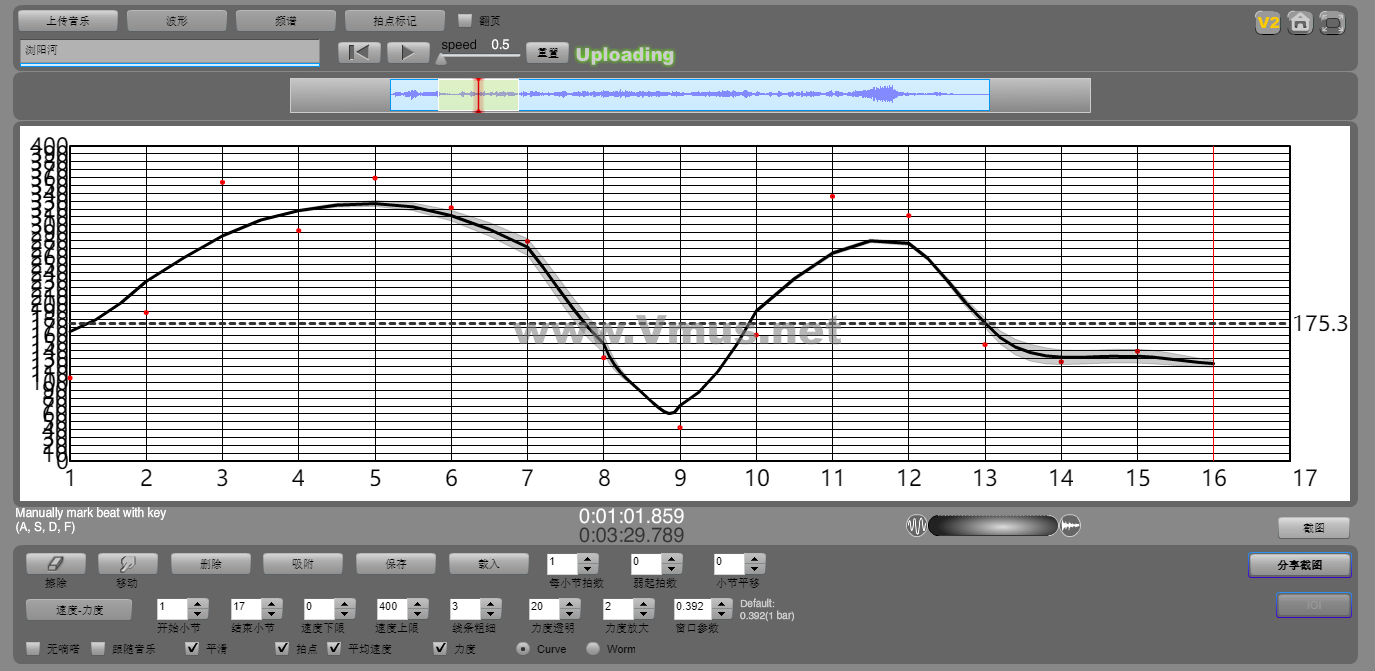Focus the 窗口参数 field showing 0.392
The image size is (1375, 671).
click(695, 608)
